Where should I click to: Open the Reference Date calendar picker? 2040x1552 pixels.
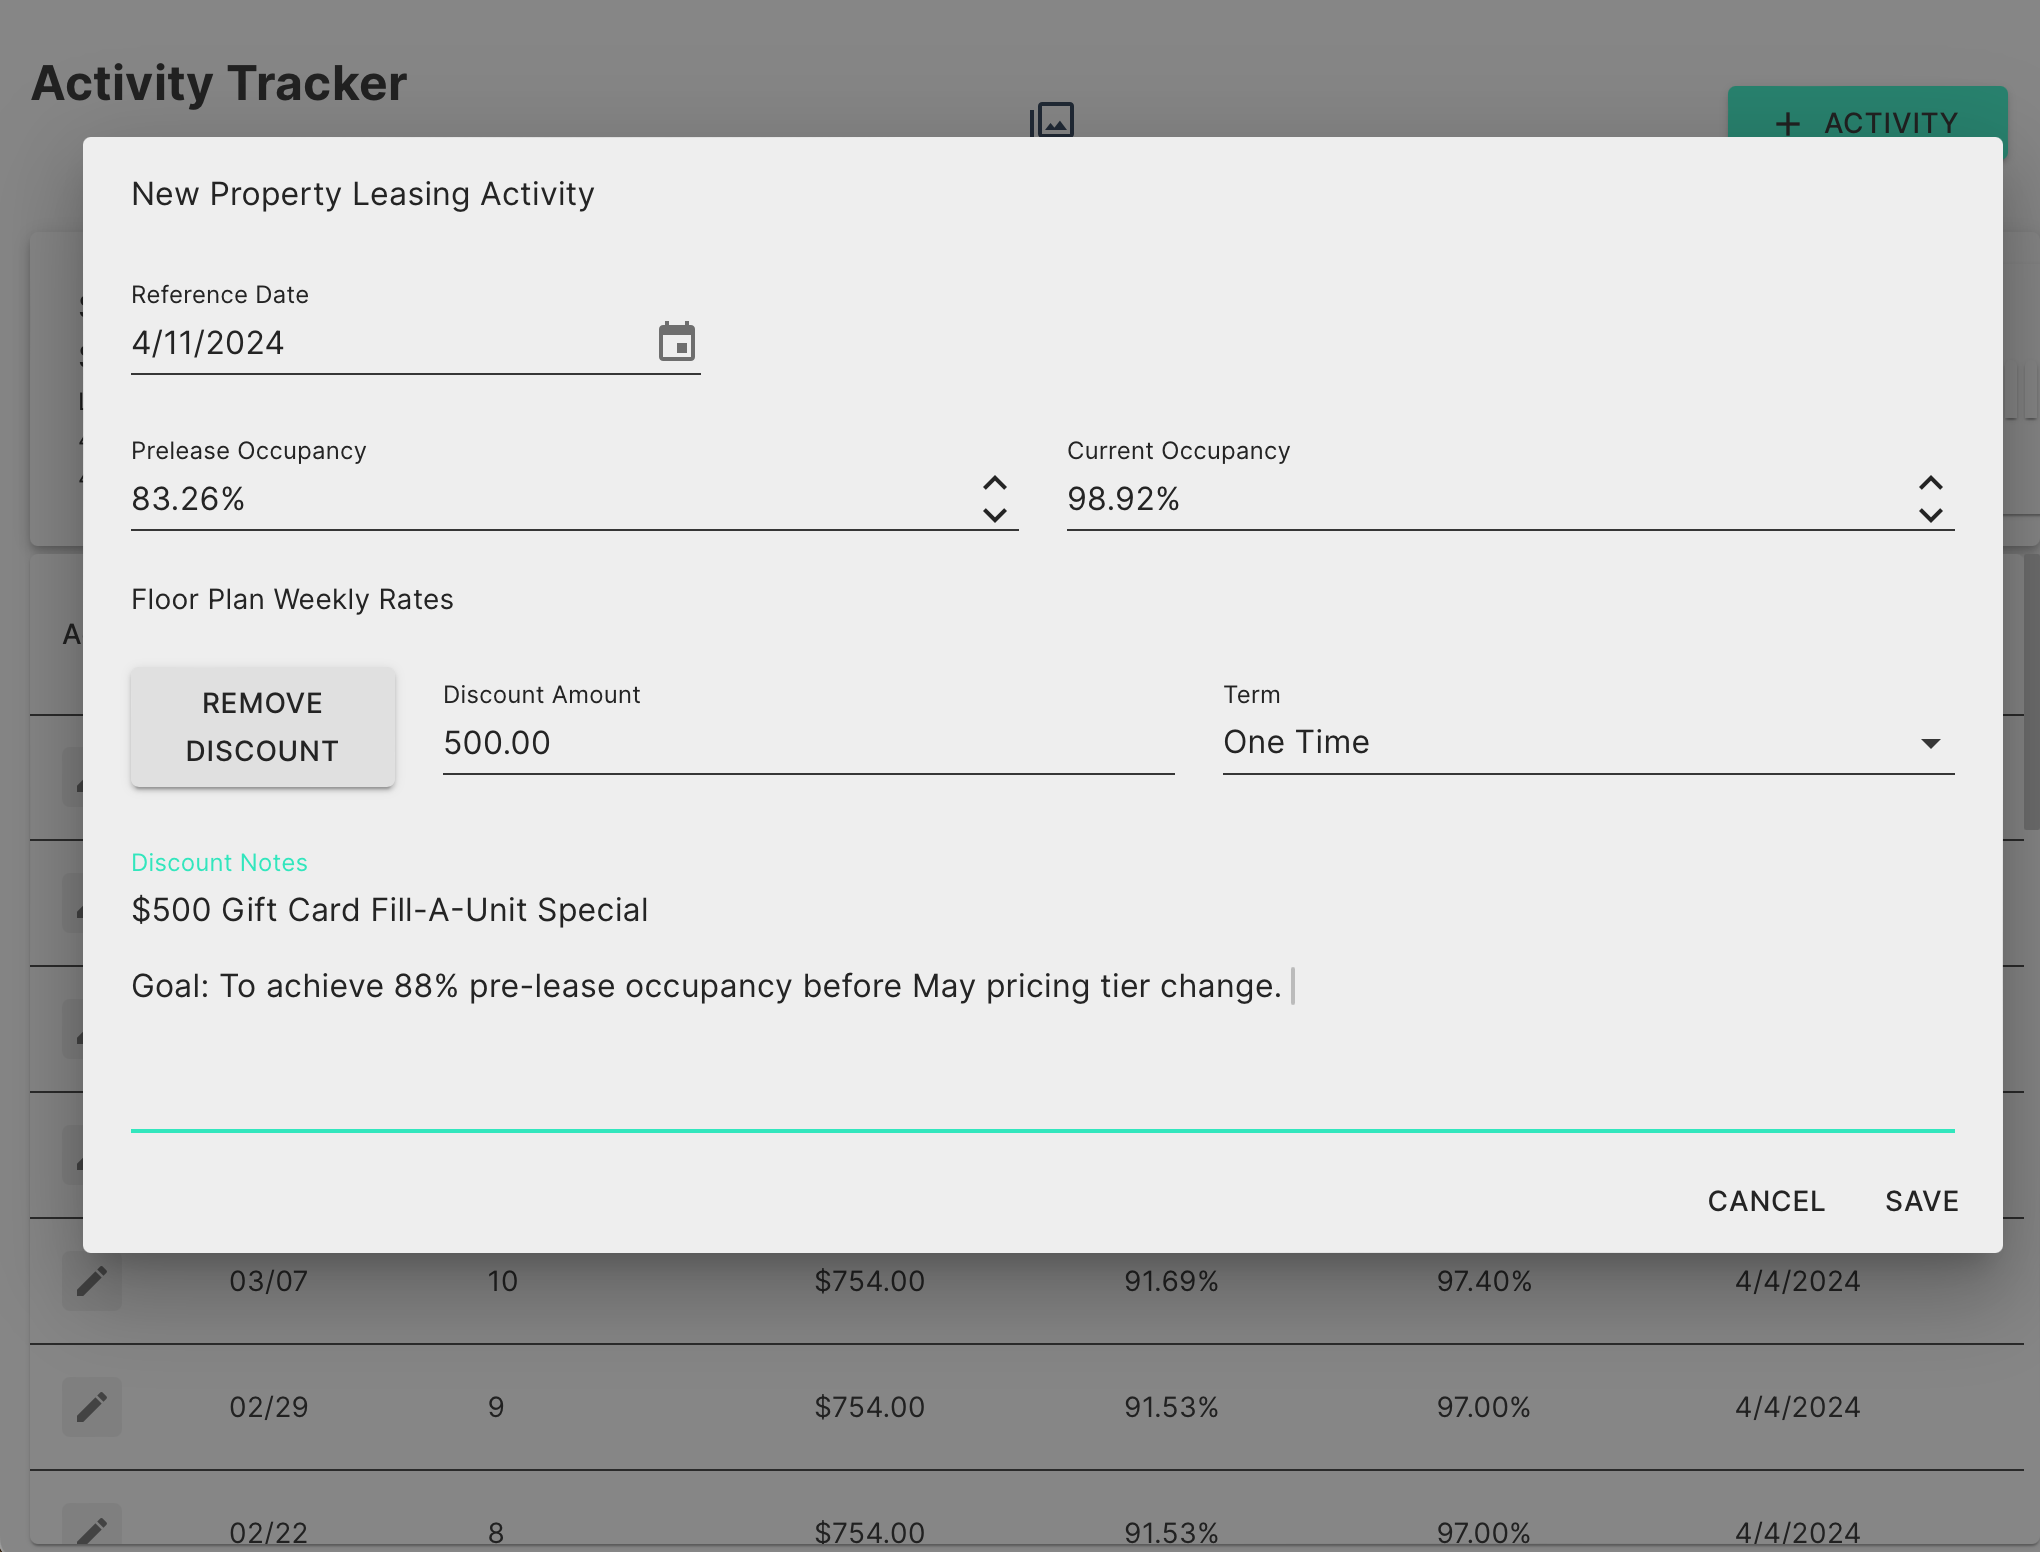click(677, 342)
